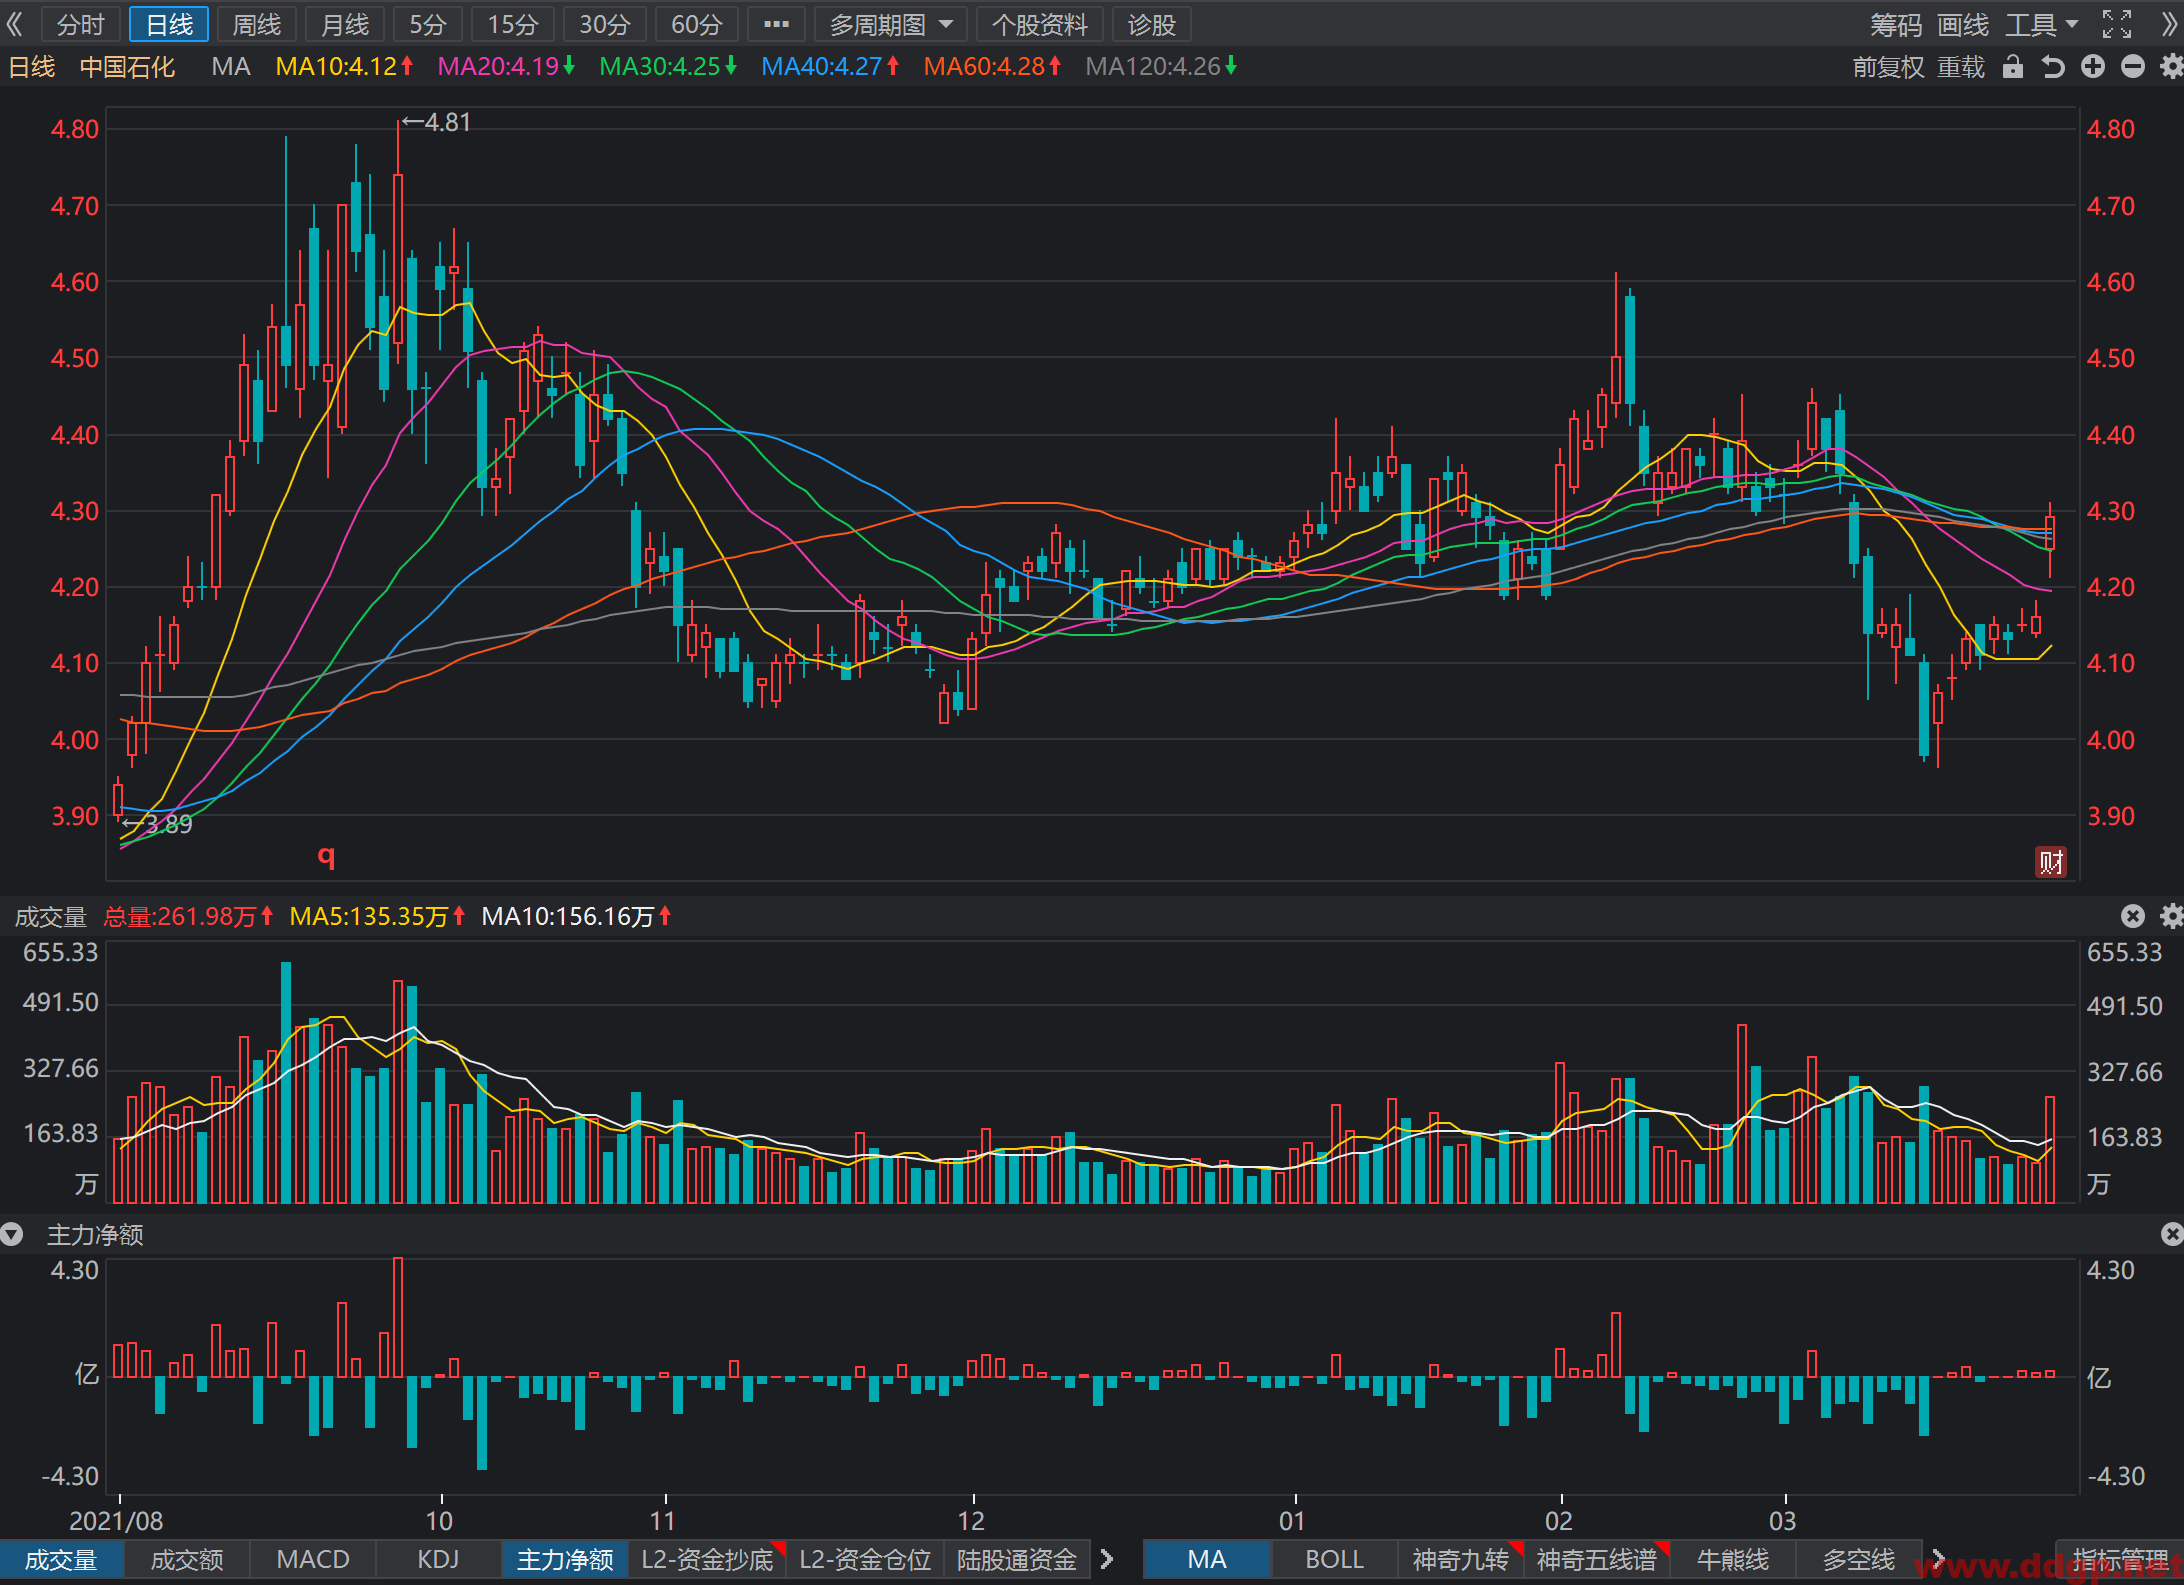Screen dimensions: 2184x1585
Task: Click the 总量:261.98万 volume label
Action: tap(188, 916)
